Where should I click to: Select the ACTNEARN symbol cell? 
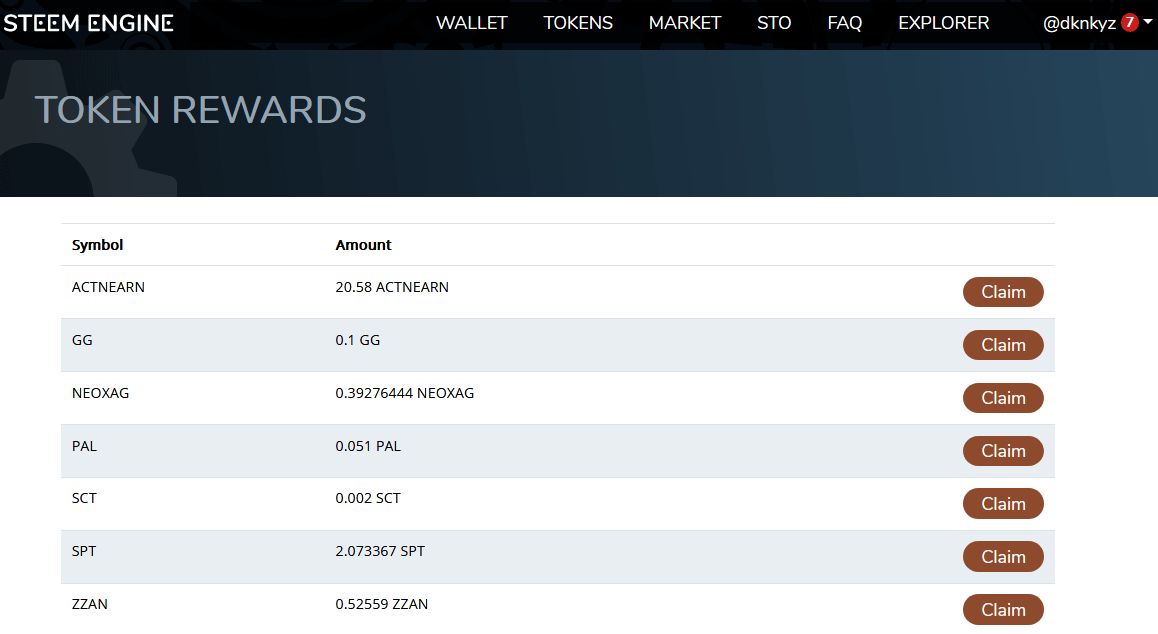pos(108,287)
